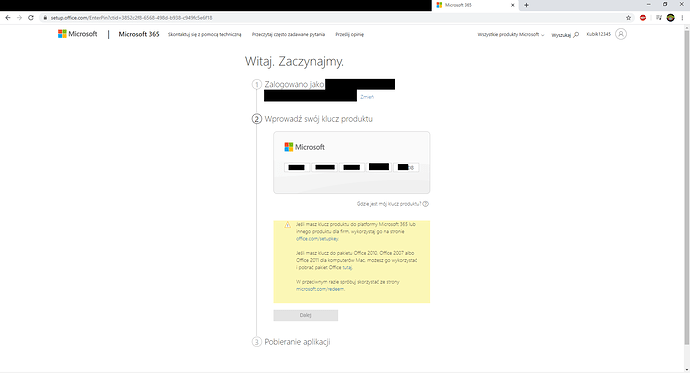The height and width of the screenshot is (373, 690).
Task: Click the Dalej button
Action: click(x=306, y=315)
